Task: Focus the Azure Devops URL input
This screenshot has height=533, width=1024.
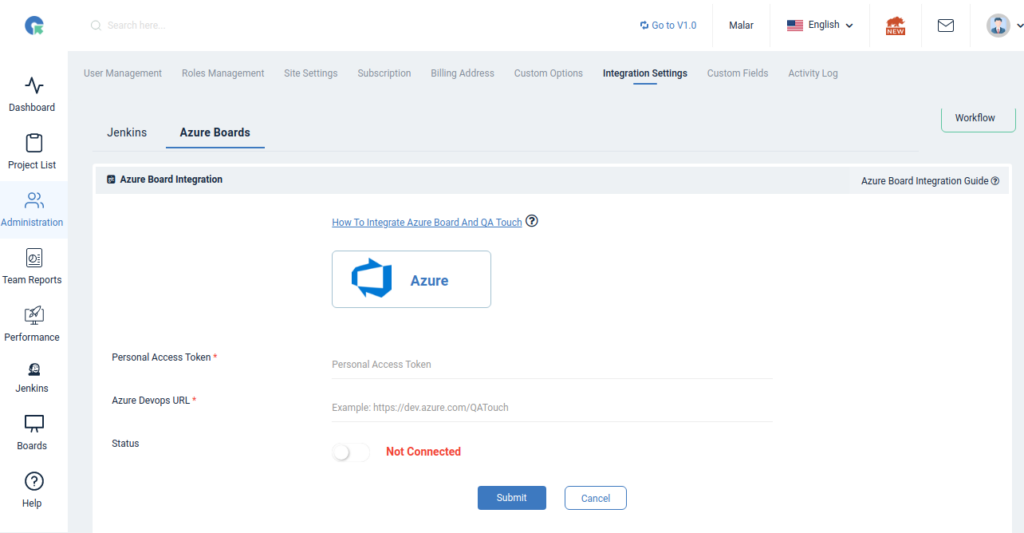Action: coord(550,408)
